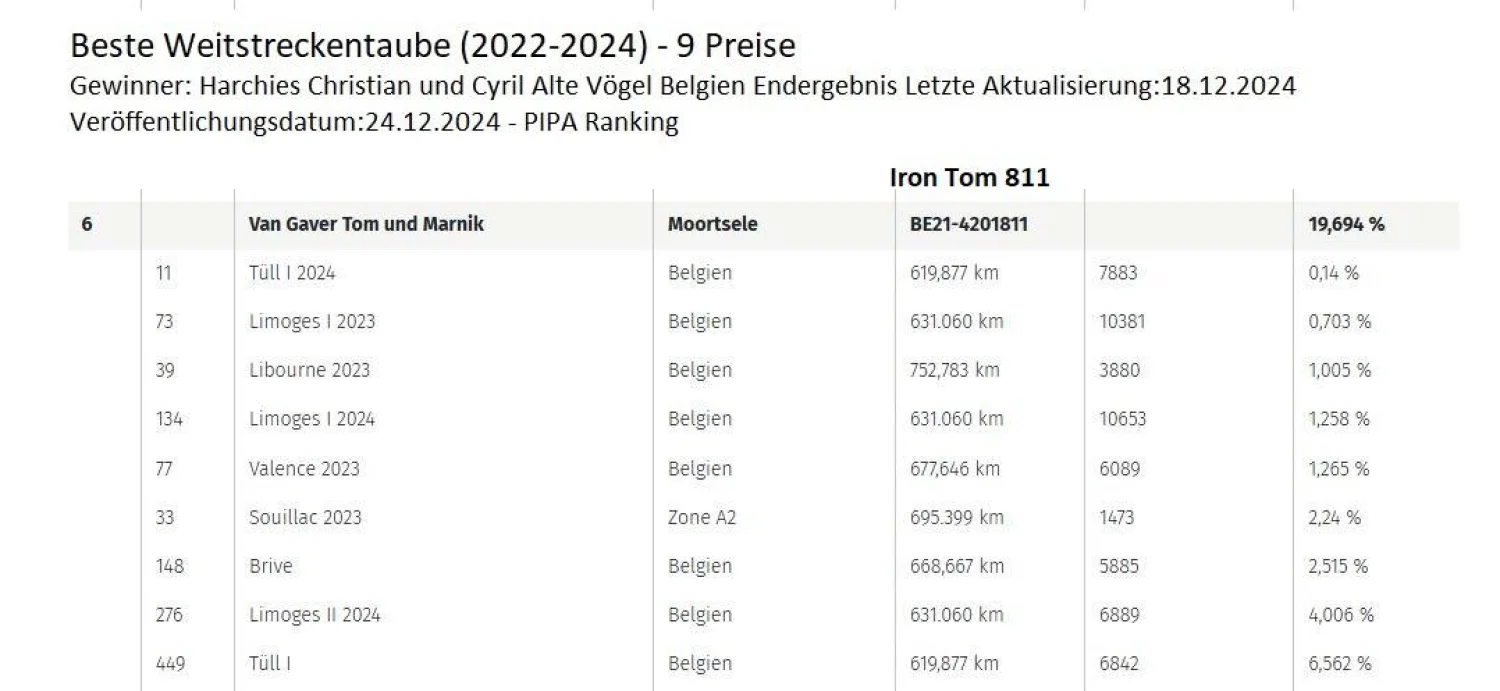The width and height of the screenshot is (1500, 691).
Task: Click fancier name Van Gaver Tom und Marnik
Action: pyautogui.click(x=366, y=224)
